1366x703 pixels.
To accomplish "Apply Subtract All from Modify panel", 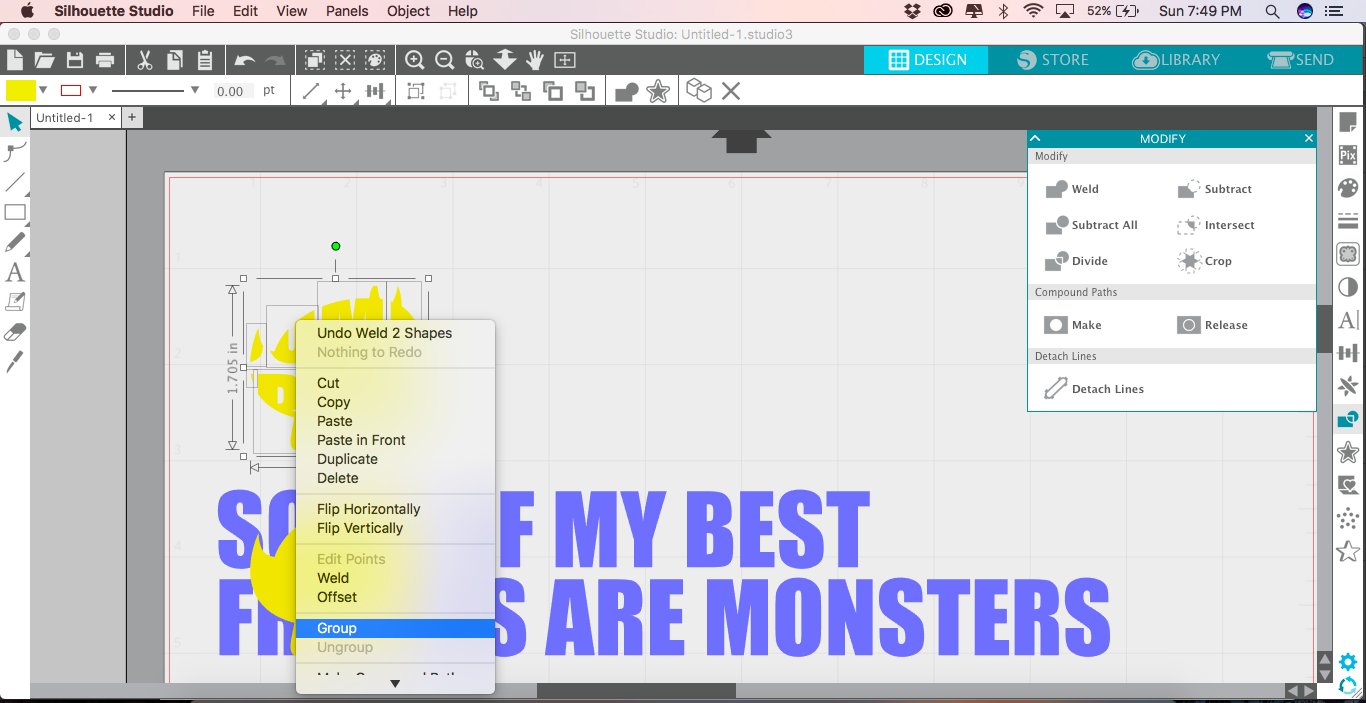I will click(1057, 225).
